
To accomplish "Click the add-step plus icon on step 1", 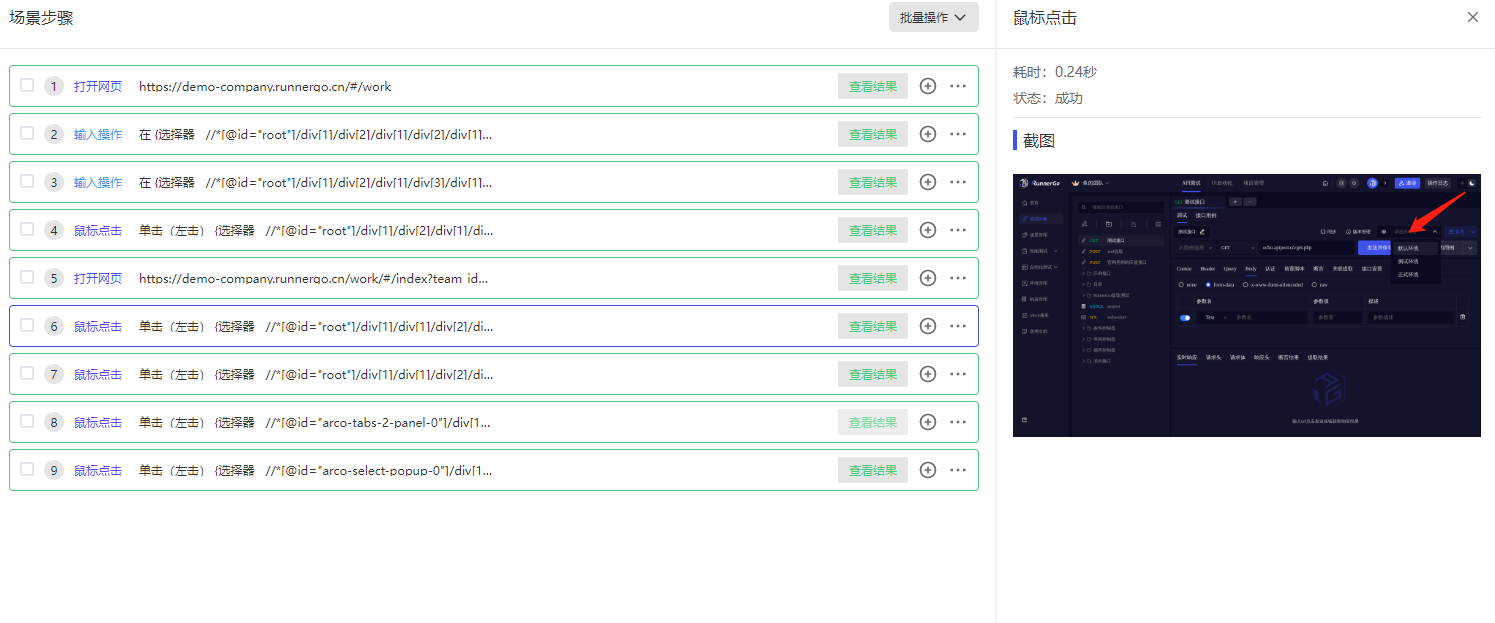I will (x=928, y=86).
